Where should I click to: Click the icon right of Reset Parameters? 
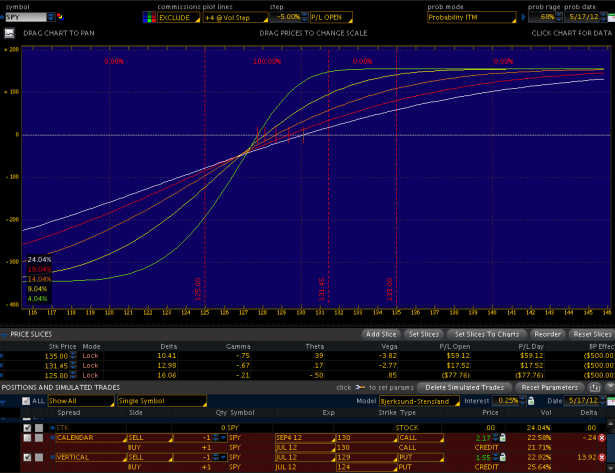595,386
